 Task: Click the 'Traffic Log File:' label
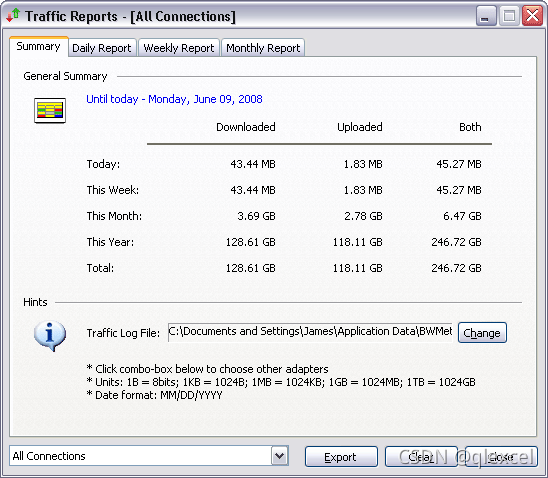[x=123, y=333]
